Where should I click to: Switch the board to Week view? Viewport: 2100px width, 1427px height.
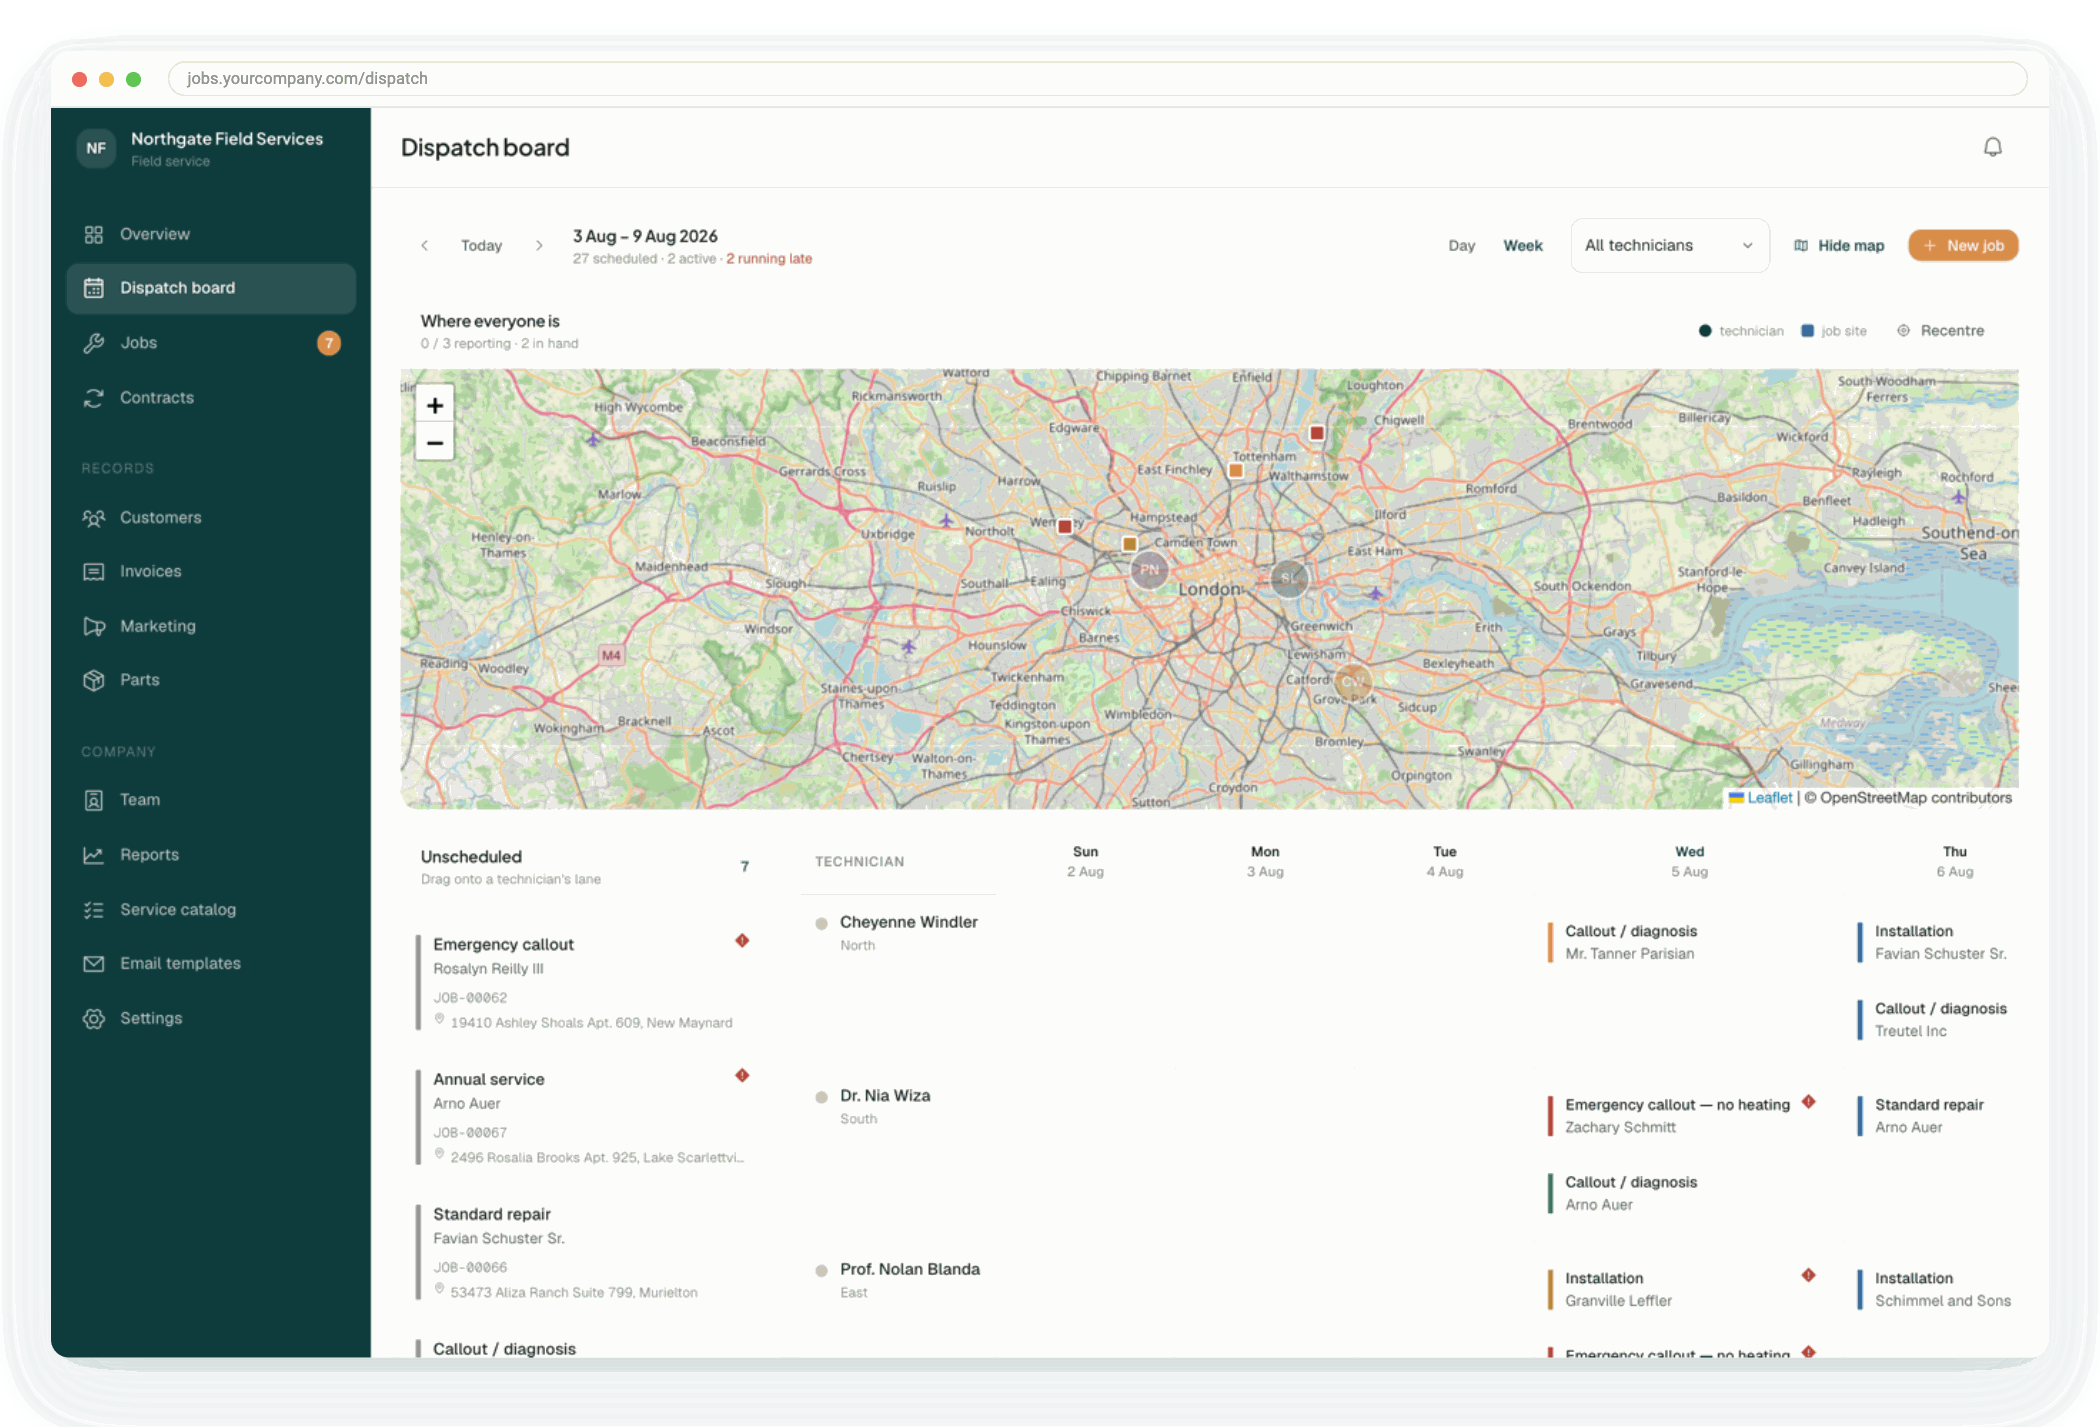pos(1522,246)
